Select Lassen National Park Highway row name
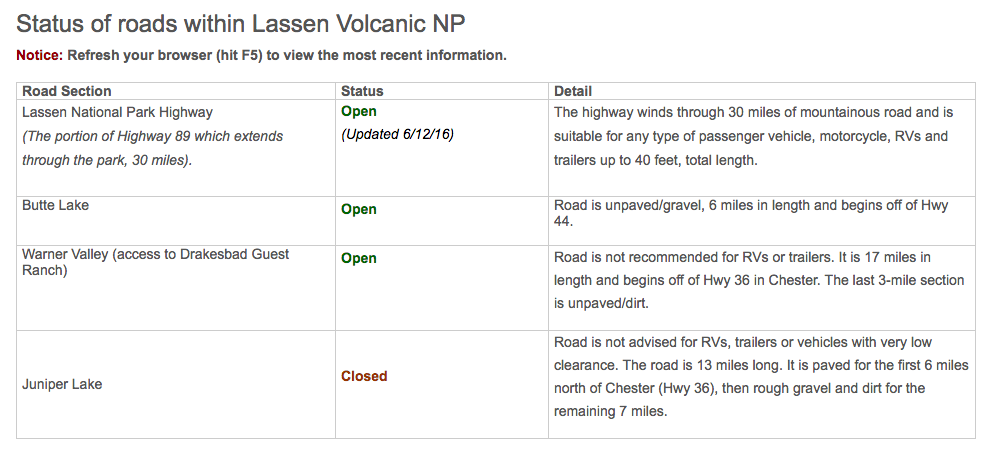The height and width of the screenshot is (458, 991). [x=118, y=112]
